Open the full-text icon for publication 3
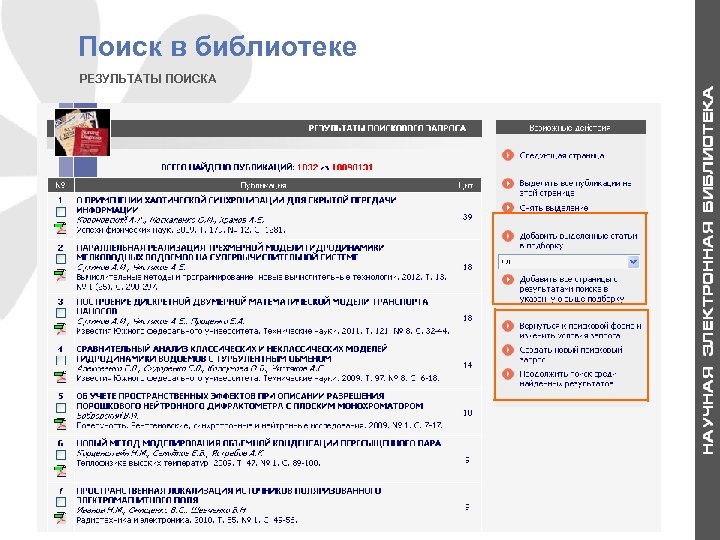The height and width of the screenshot is (540, 720). pos(60,329)
